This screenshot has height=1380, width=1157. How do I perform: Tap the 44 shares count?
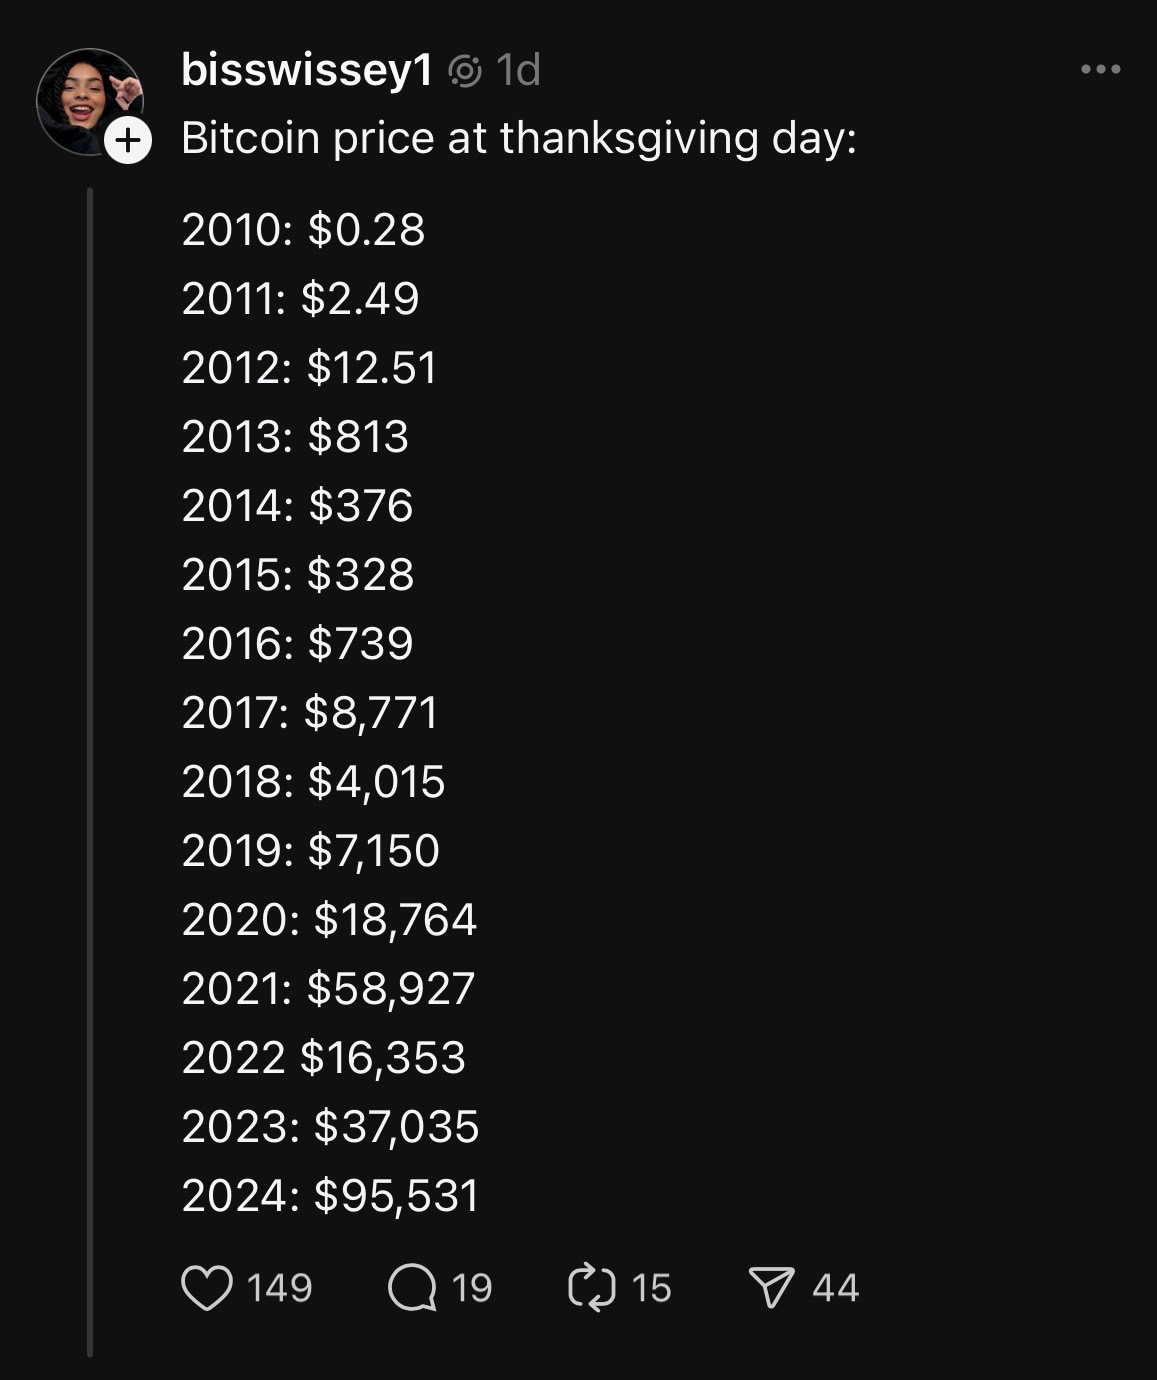point(835,1287)
